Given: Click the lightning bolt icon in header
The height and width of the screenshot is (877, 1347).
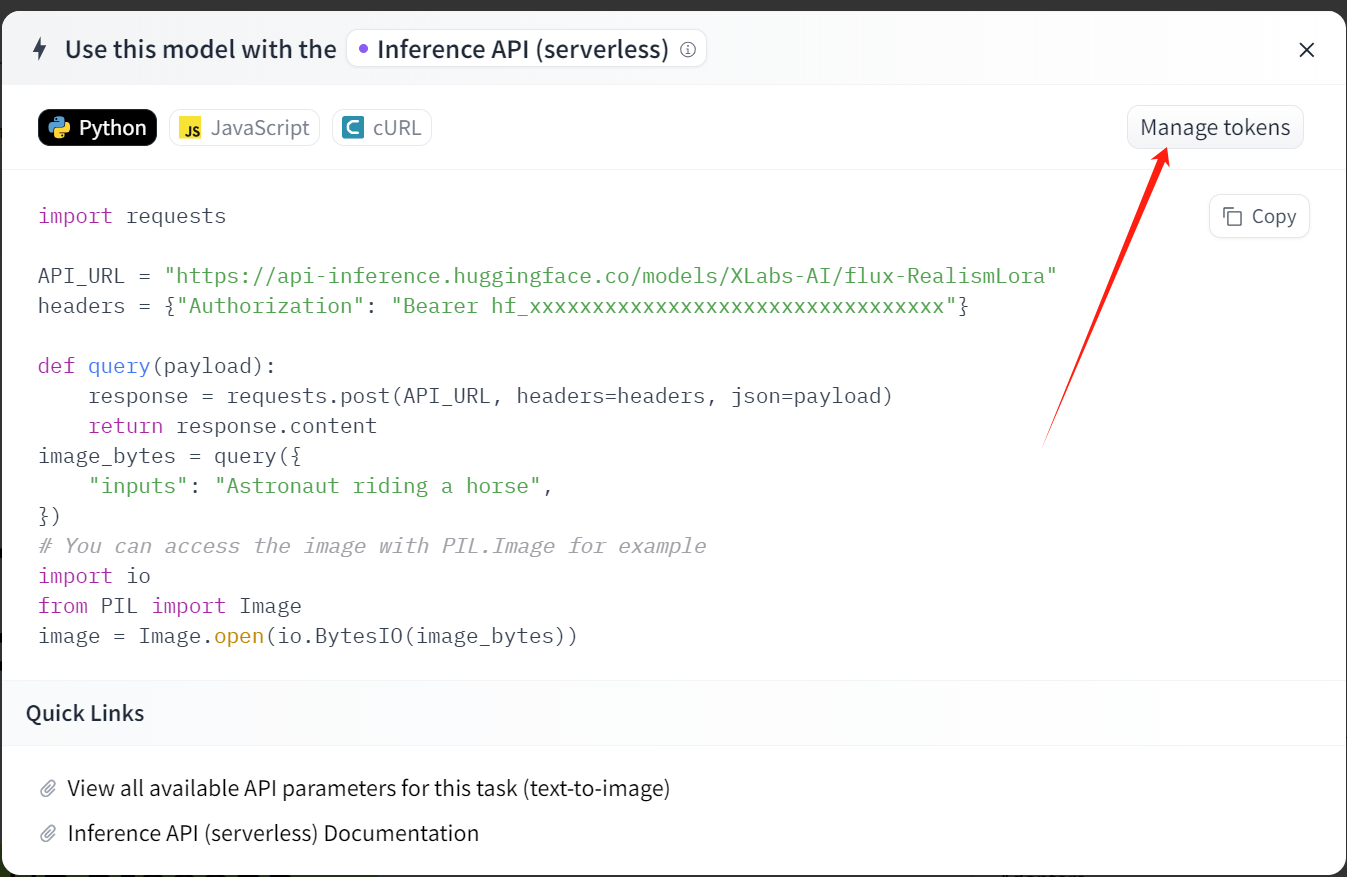Looking at the screenshot, I should pos(40,49).
